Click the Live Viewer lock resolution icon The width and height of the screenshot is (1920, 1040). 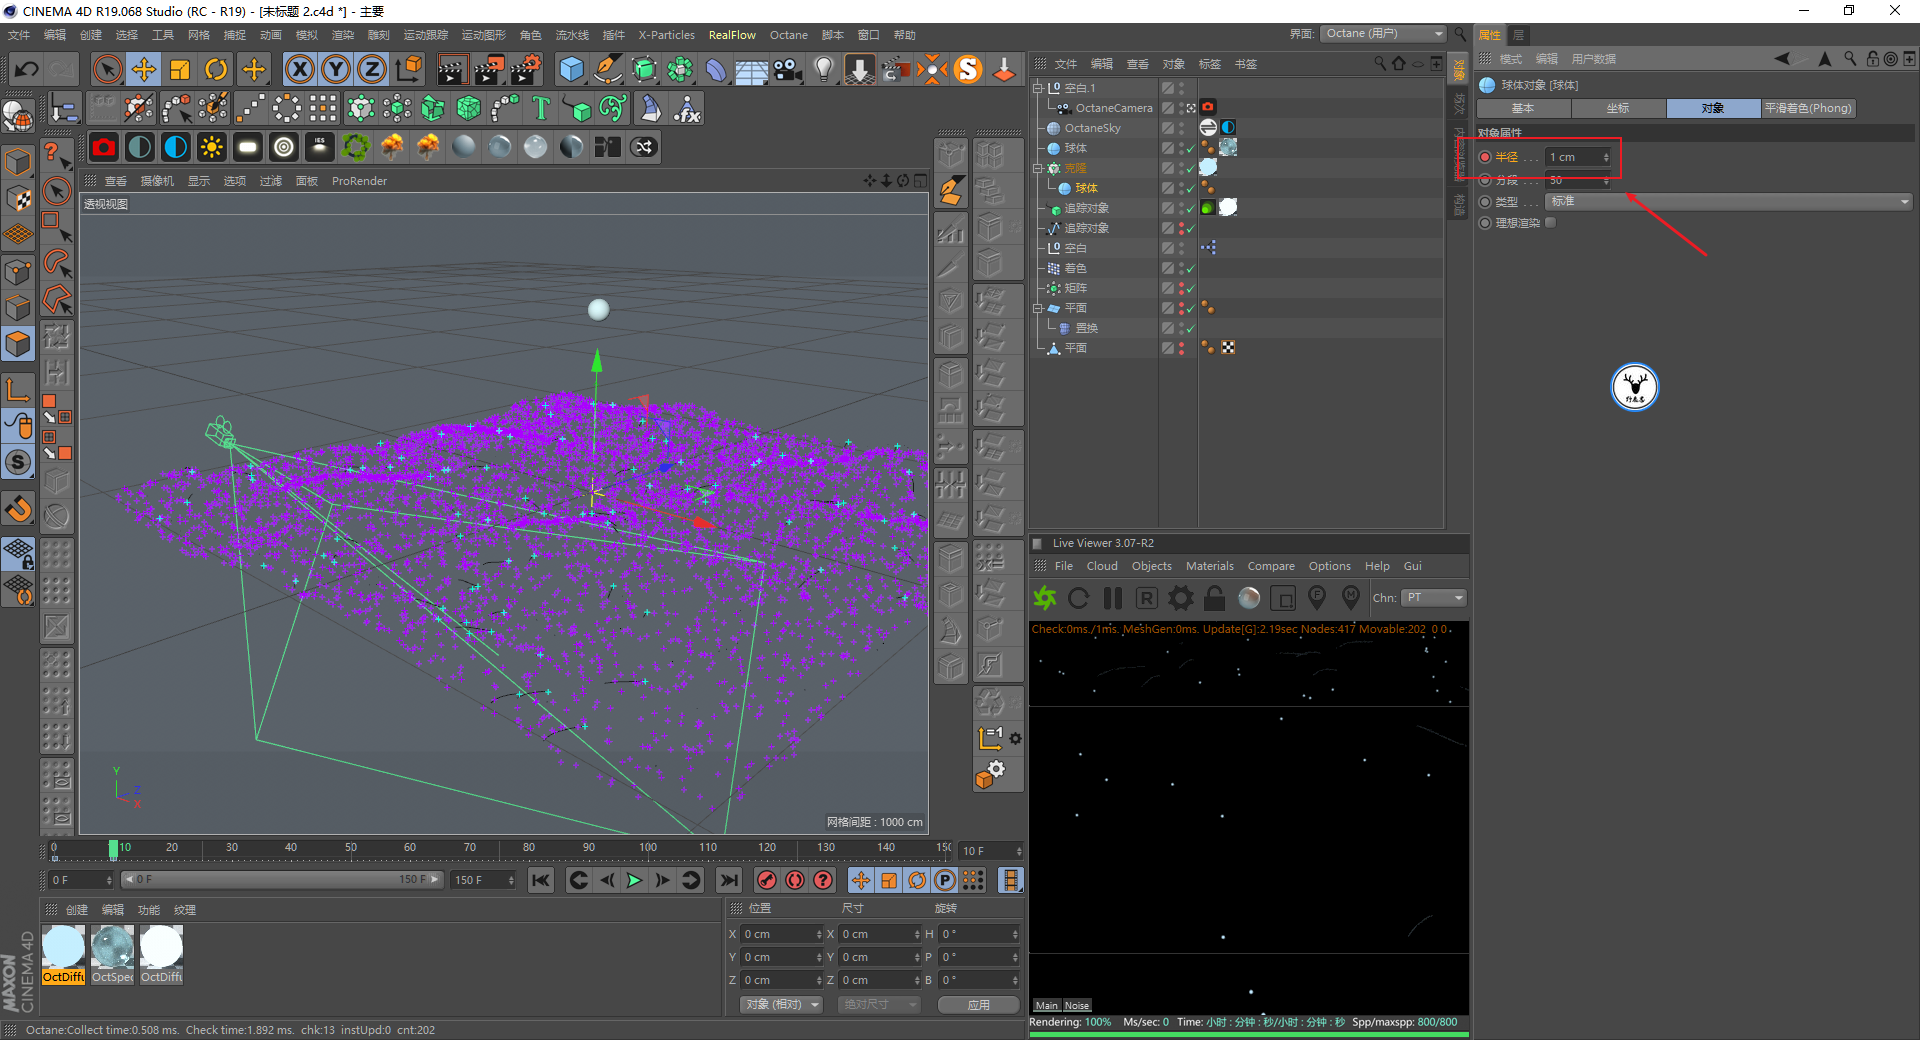[1215, 598]
